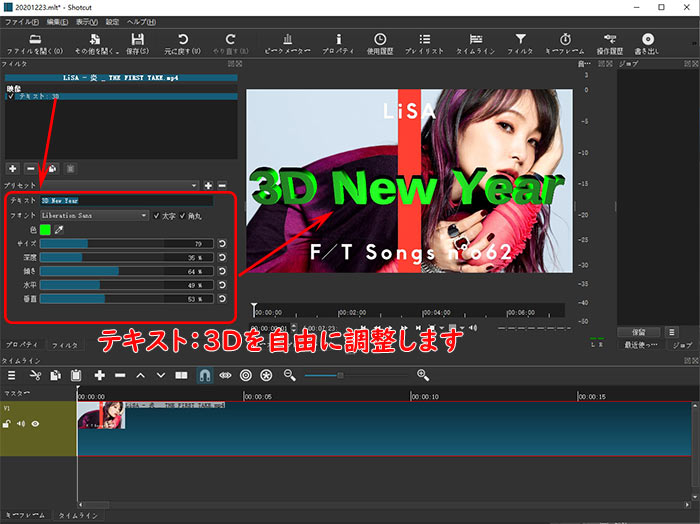The image size is (700, 524).
Task: Copy clip icon in timeline toolbar
Action: (55, 375)
